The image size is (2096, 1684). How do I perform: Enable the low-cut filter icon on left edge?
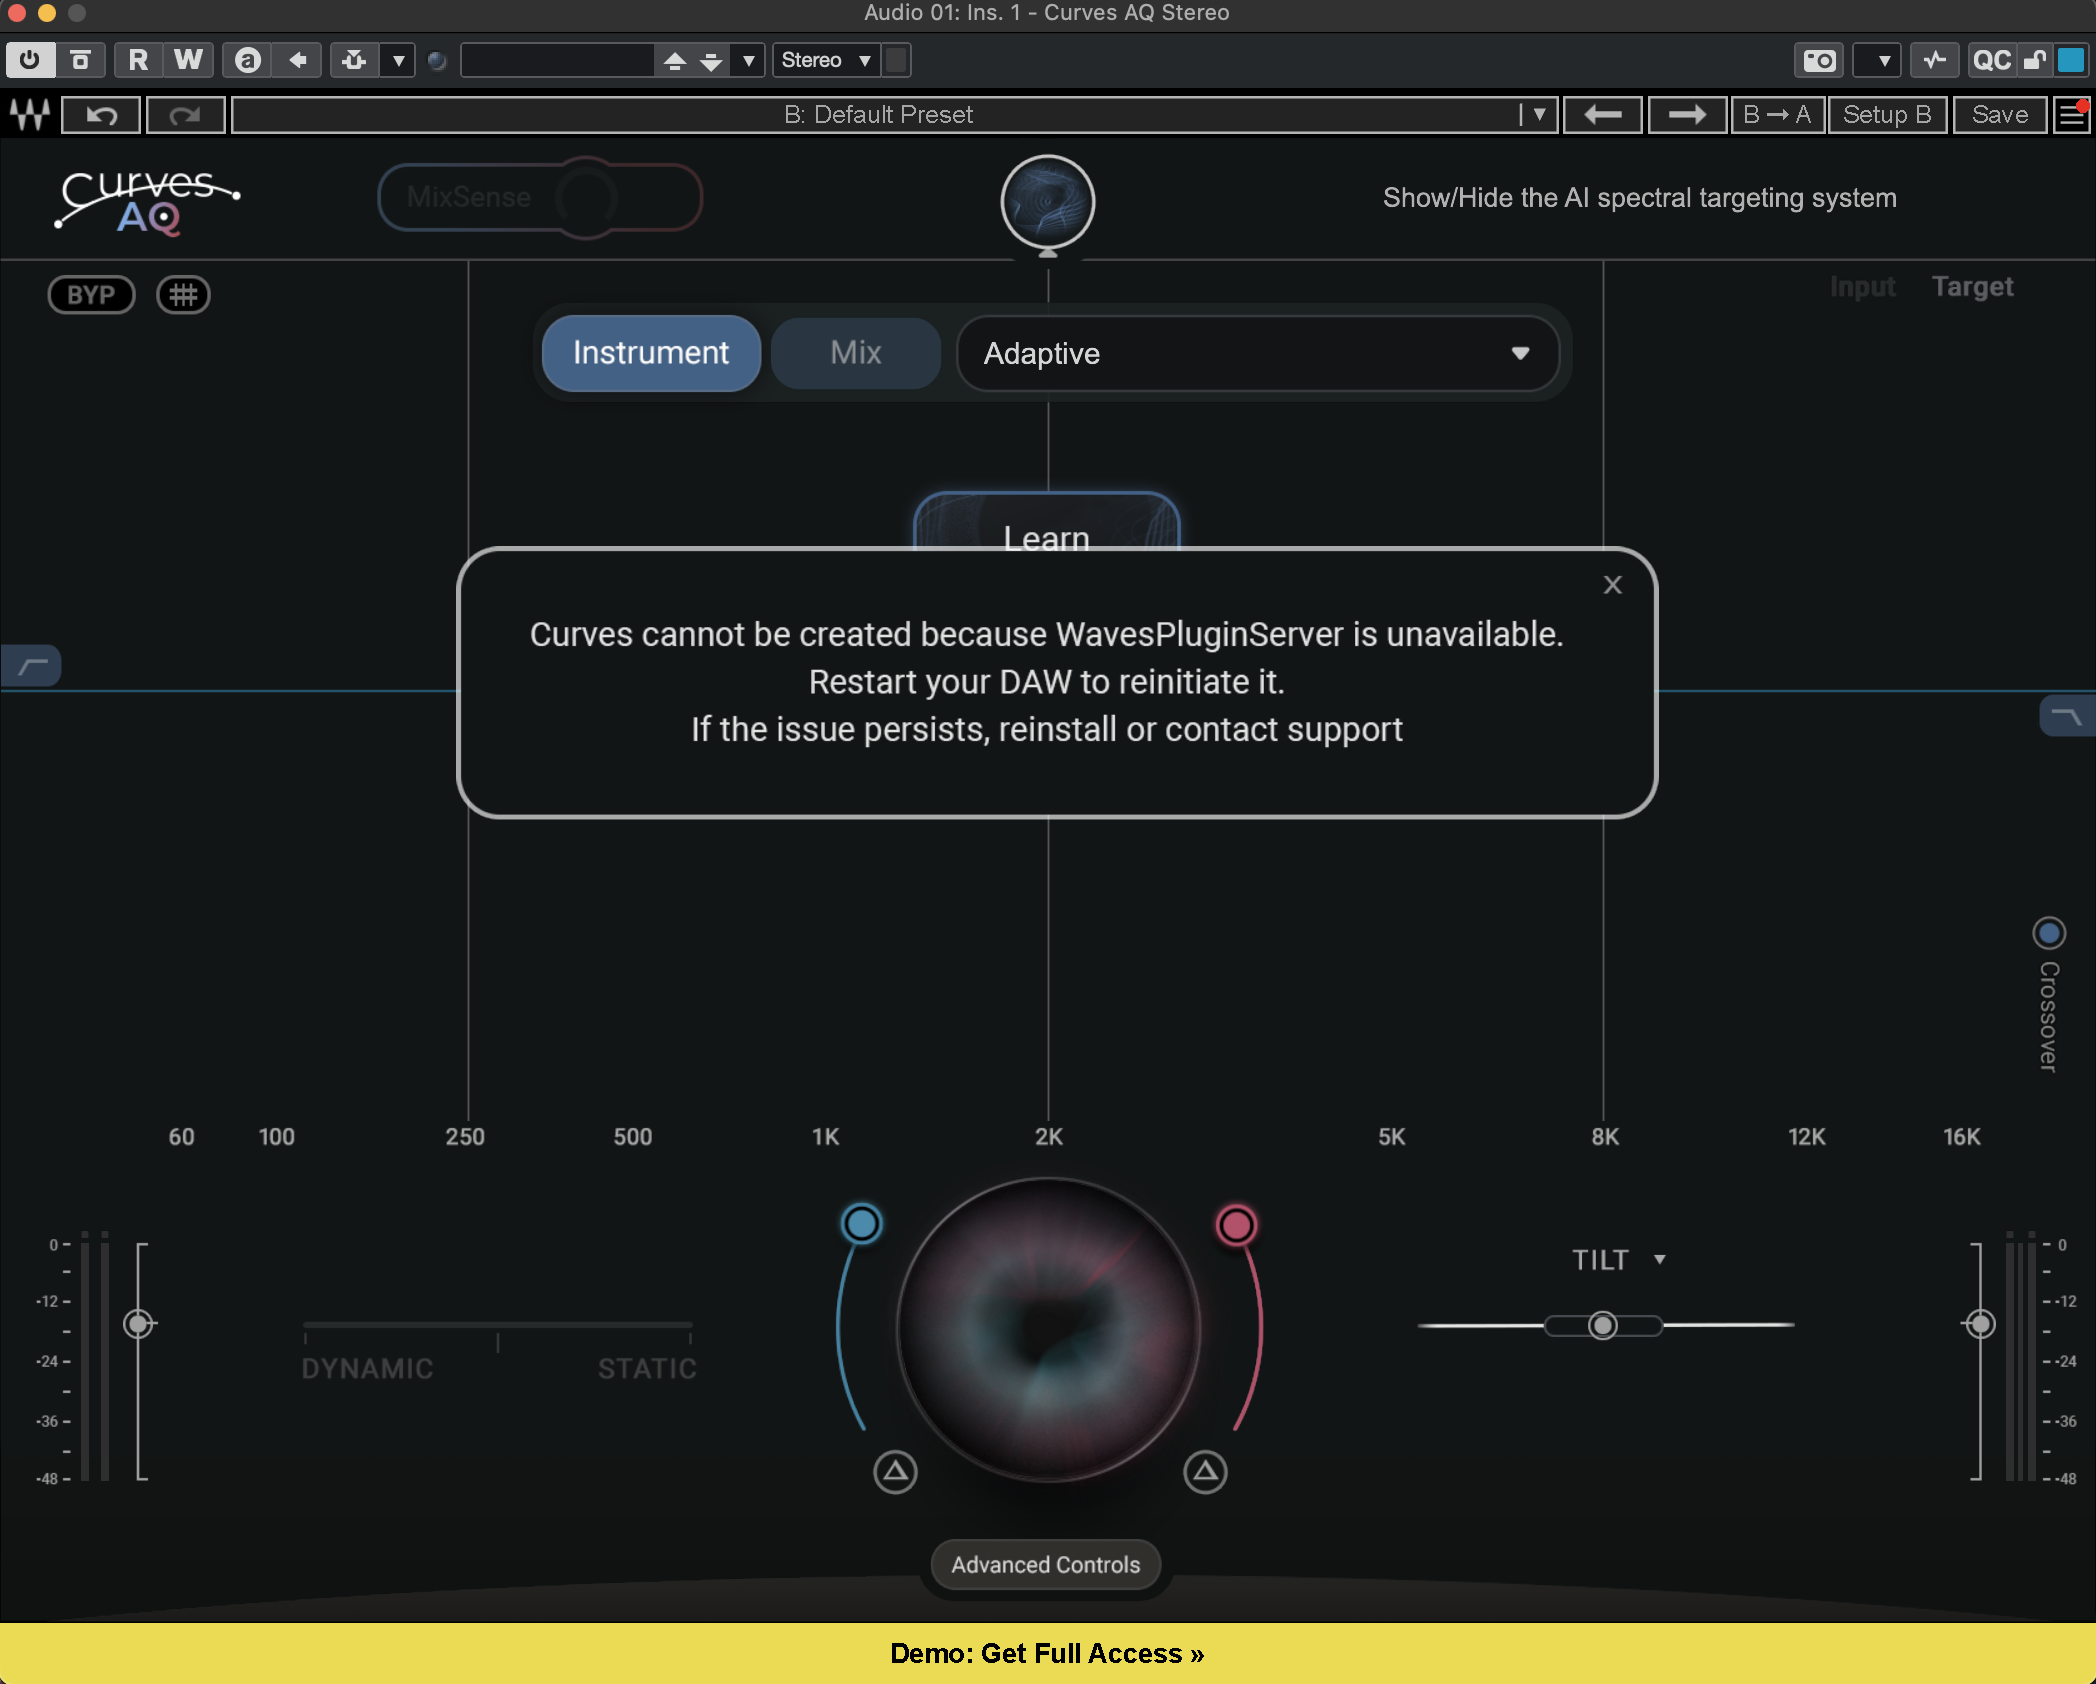[32, 665]
